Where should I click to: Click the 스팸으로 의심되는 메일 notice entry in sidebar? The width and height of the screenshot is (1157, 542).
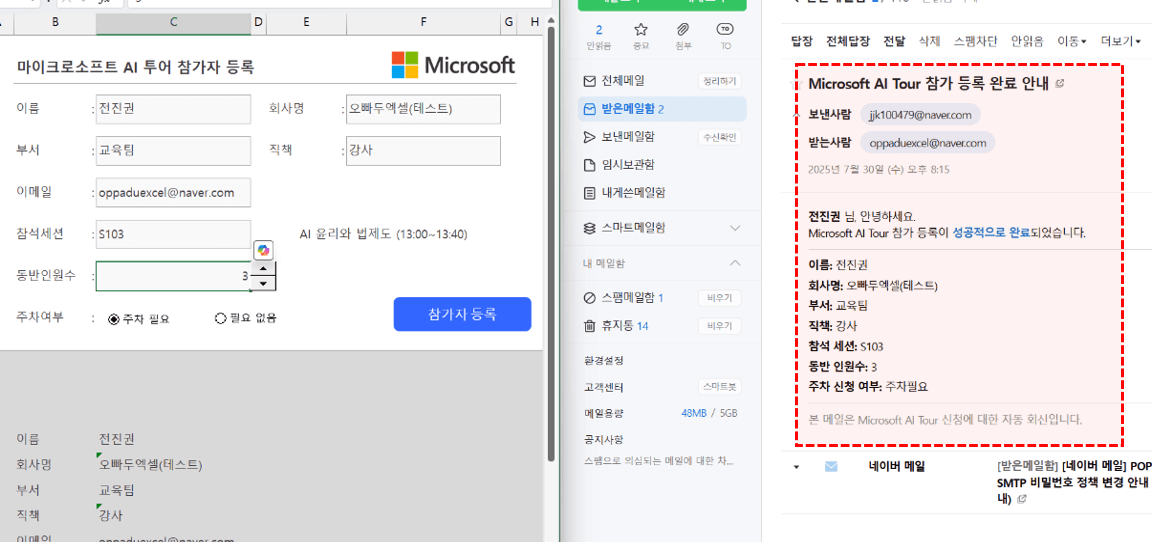(659, 461)
